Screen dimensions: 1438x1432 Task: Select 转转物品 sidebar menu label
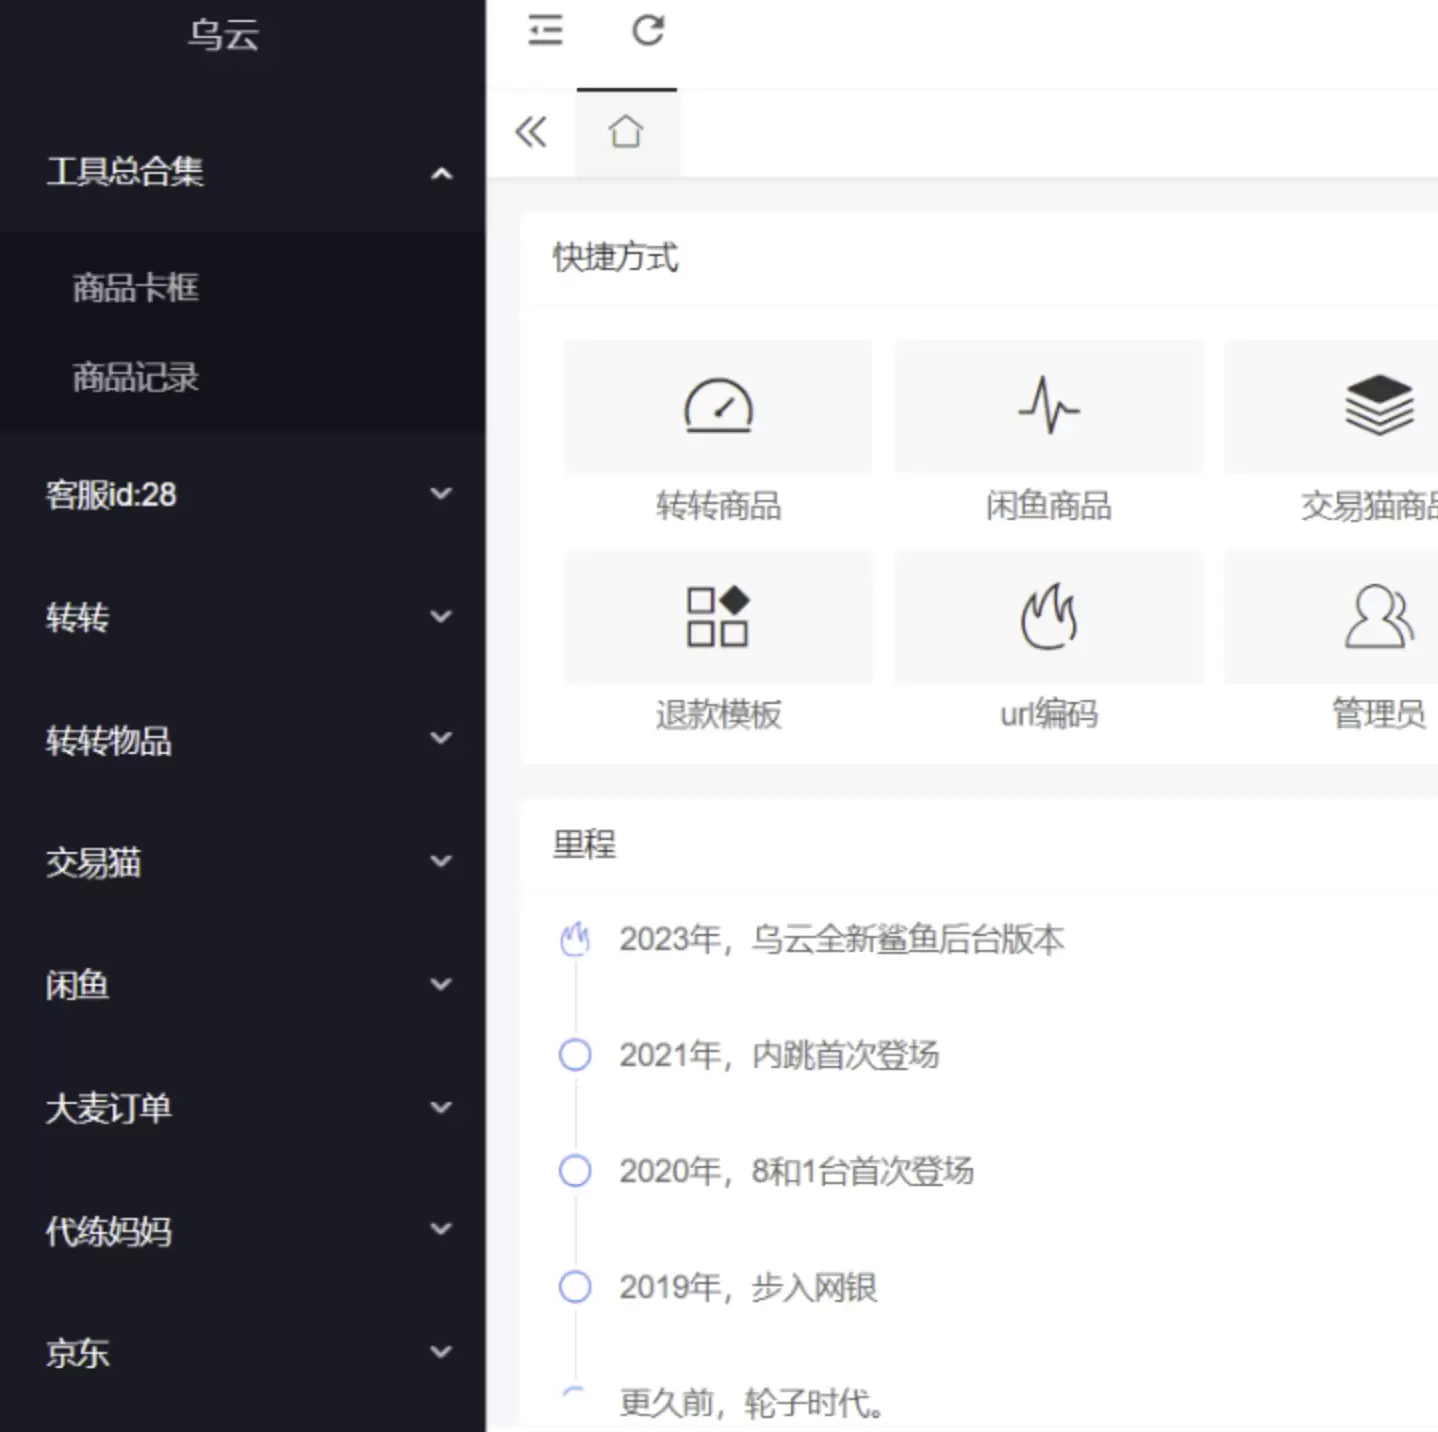108,740
